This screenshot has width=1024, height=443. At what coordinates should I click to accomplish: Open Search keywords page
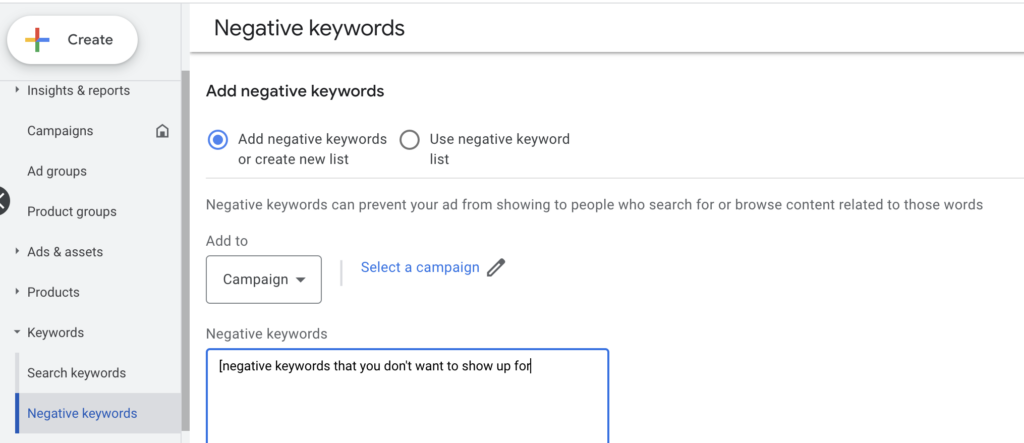[76, 373]
